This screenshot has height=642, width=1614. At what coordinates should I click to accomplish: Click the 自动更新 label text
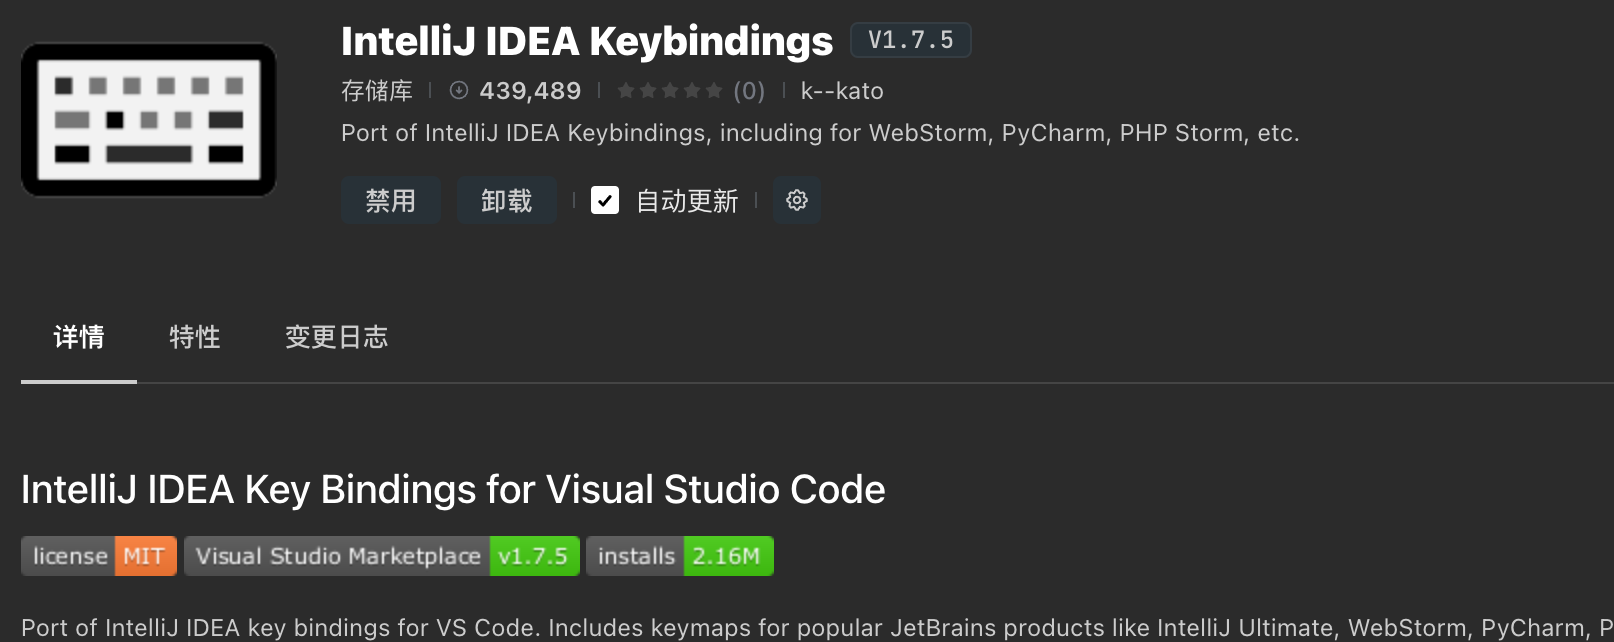tap(687, 201)
